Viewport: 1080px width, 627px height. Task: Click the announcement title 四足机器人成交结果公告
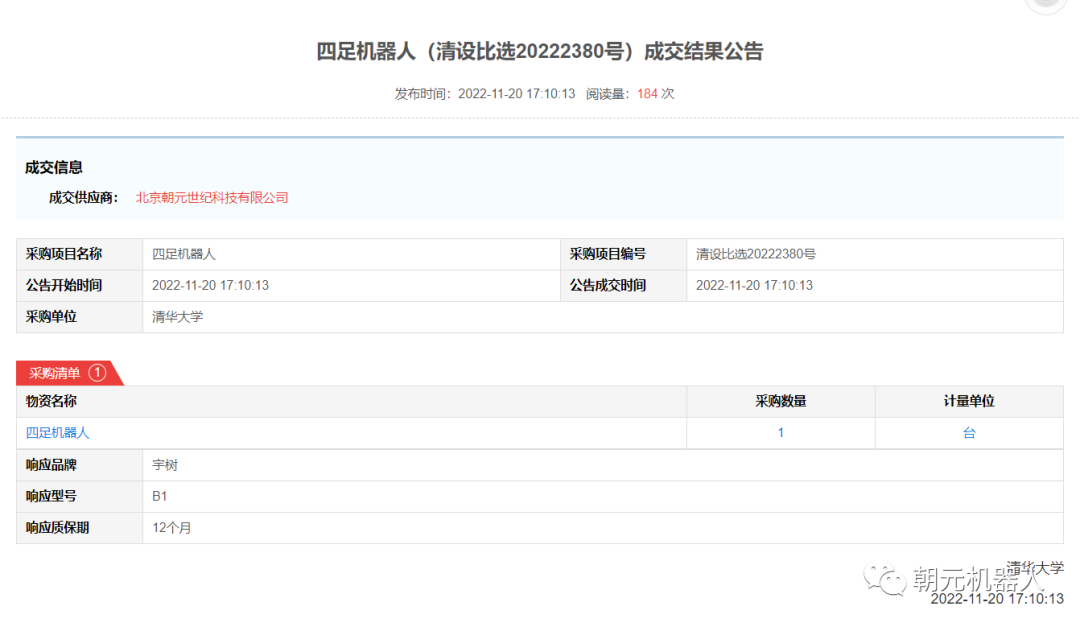pos(540,51)
